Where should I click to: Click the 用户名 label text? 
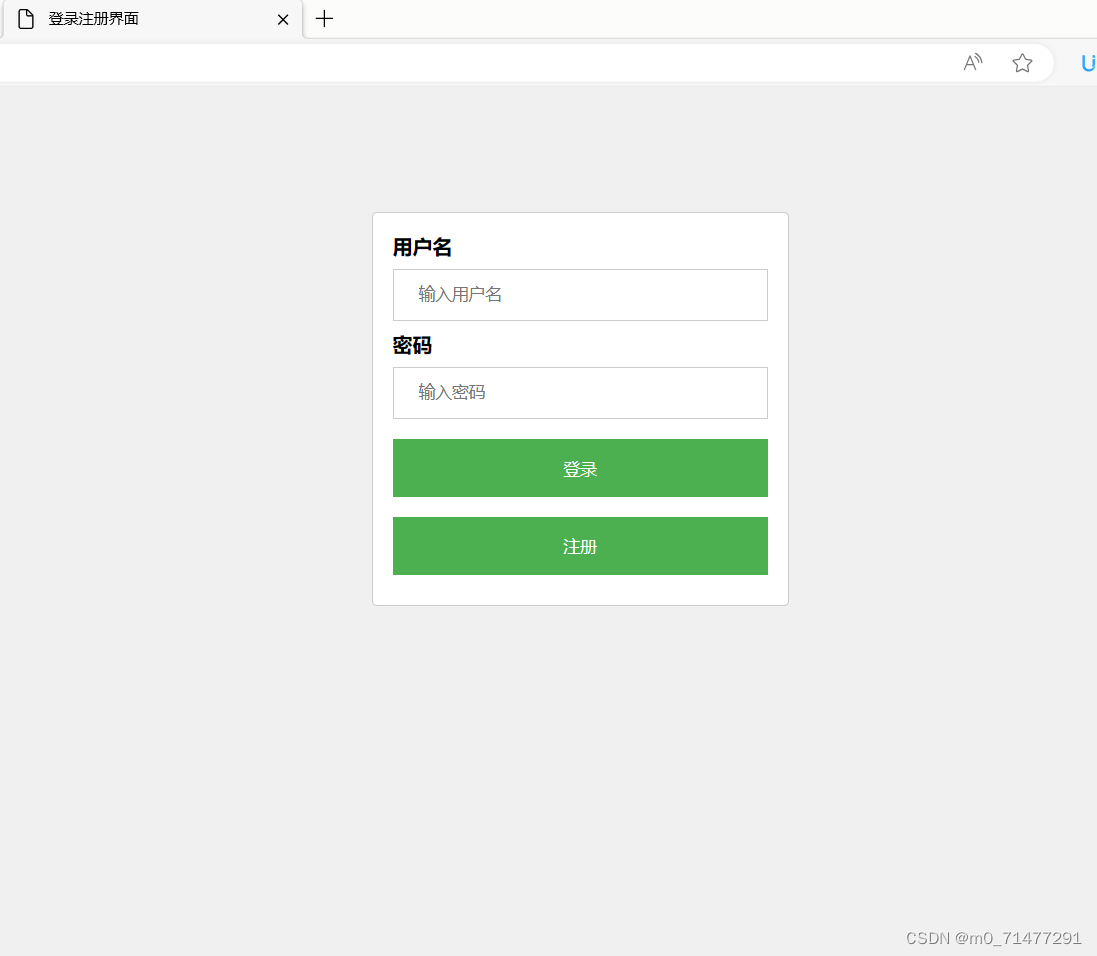click(422, 247)
